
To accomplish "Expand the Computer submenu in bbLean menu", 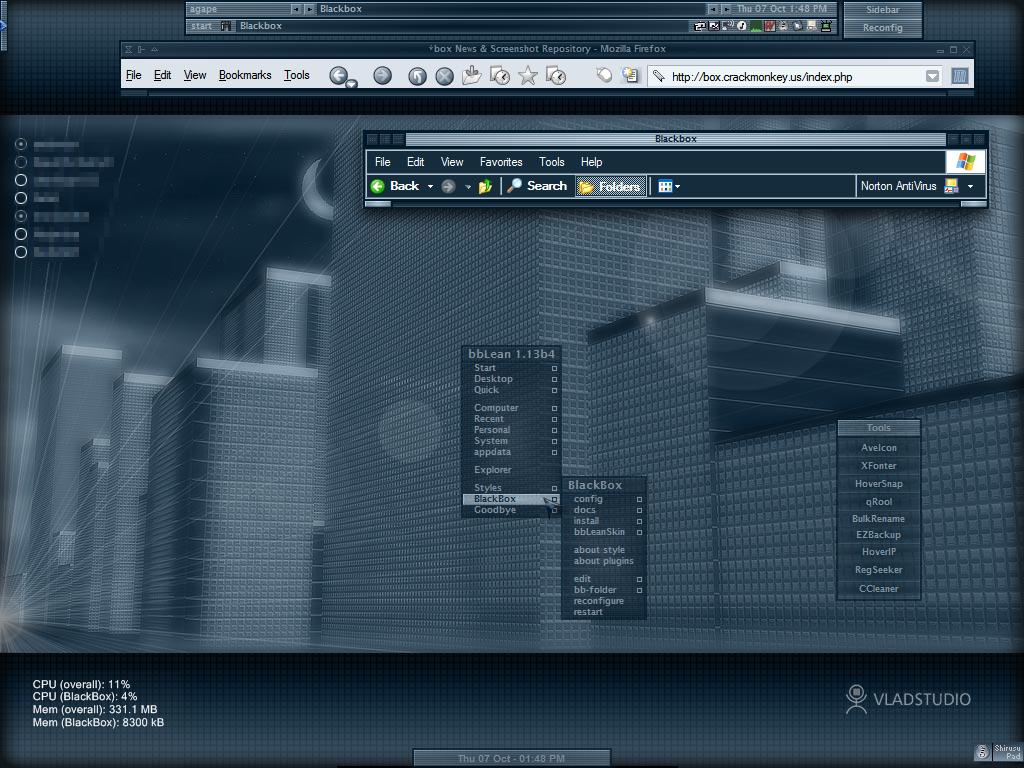I will tap(511, 408).
